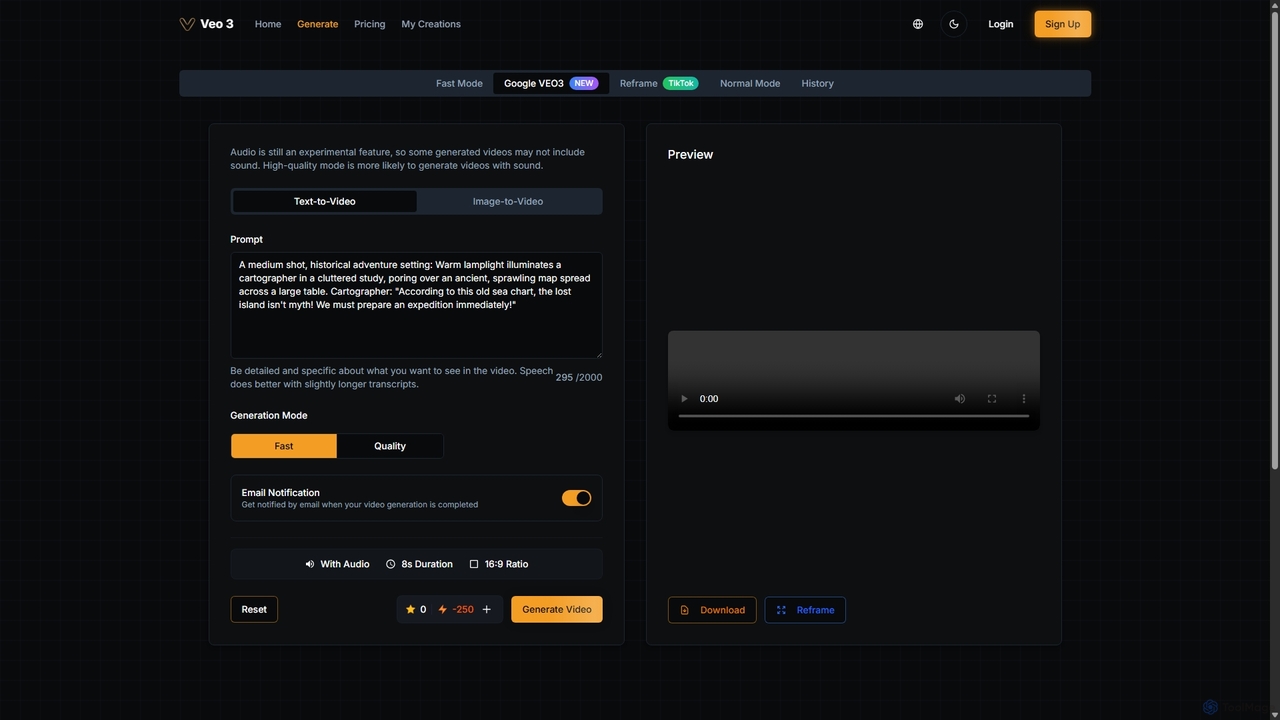The height and width of the screenshot is (720, 1280).
Task: Click the star credits icon
Action: 410,609
